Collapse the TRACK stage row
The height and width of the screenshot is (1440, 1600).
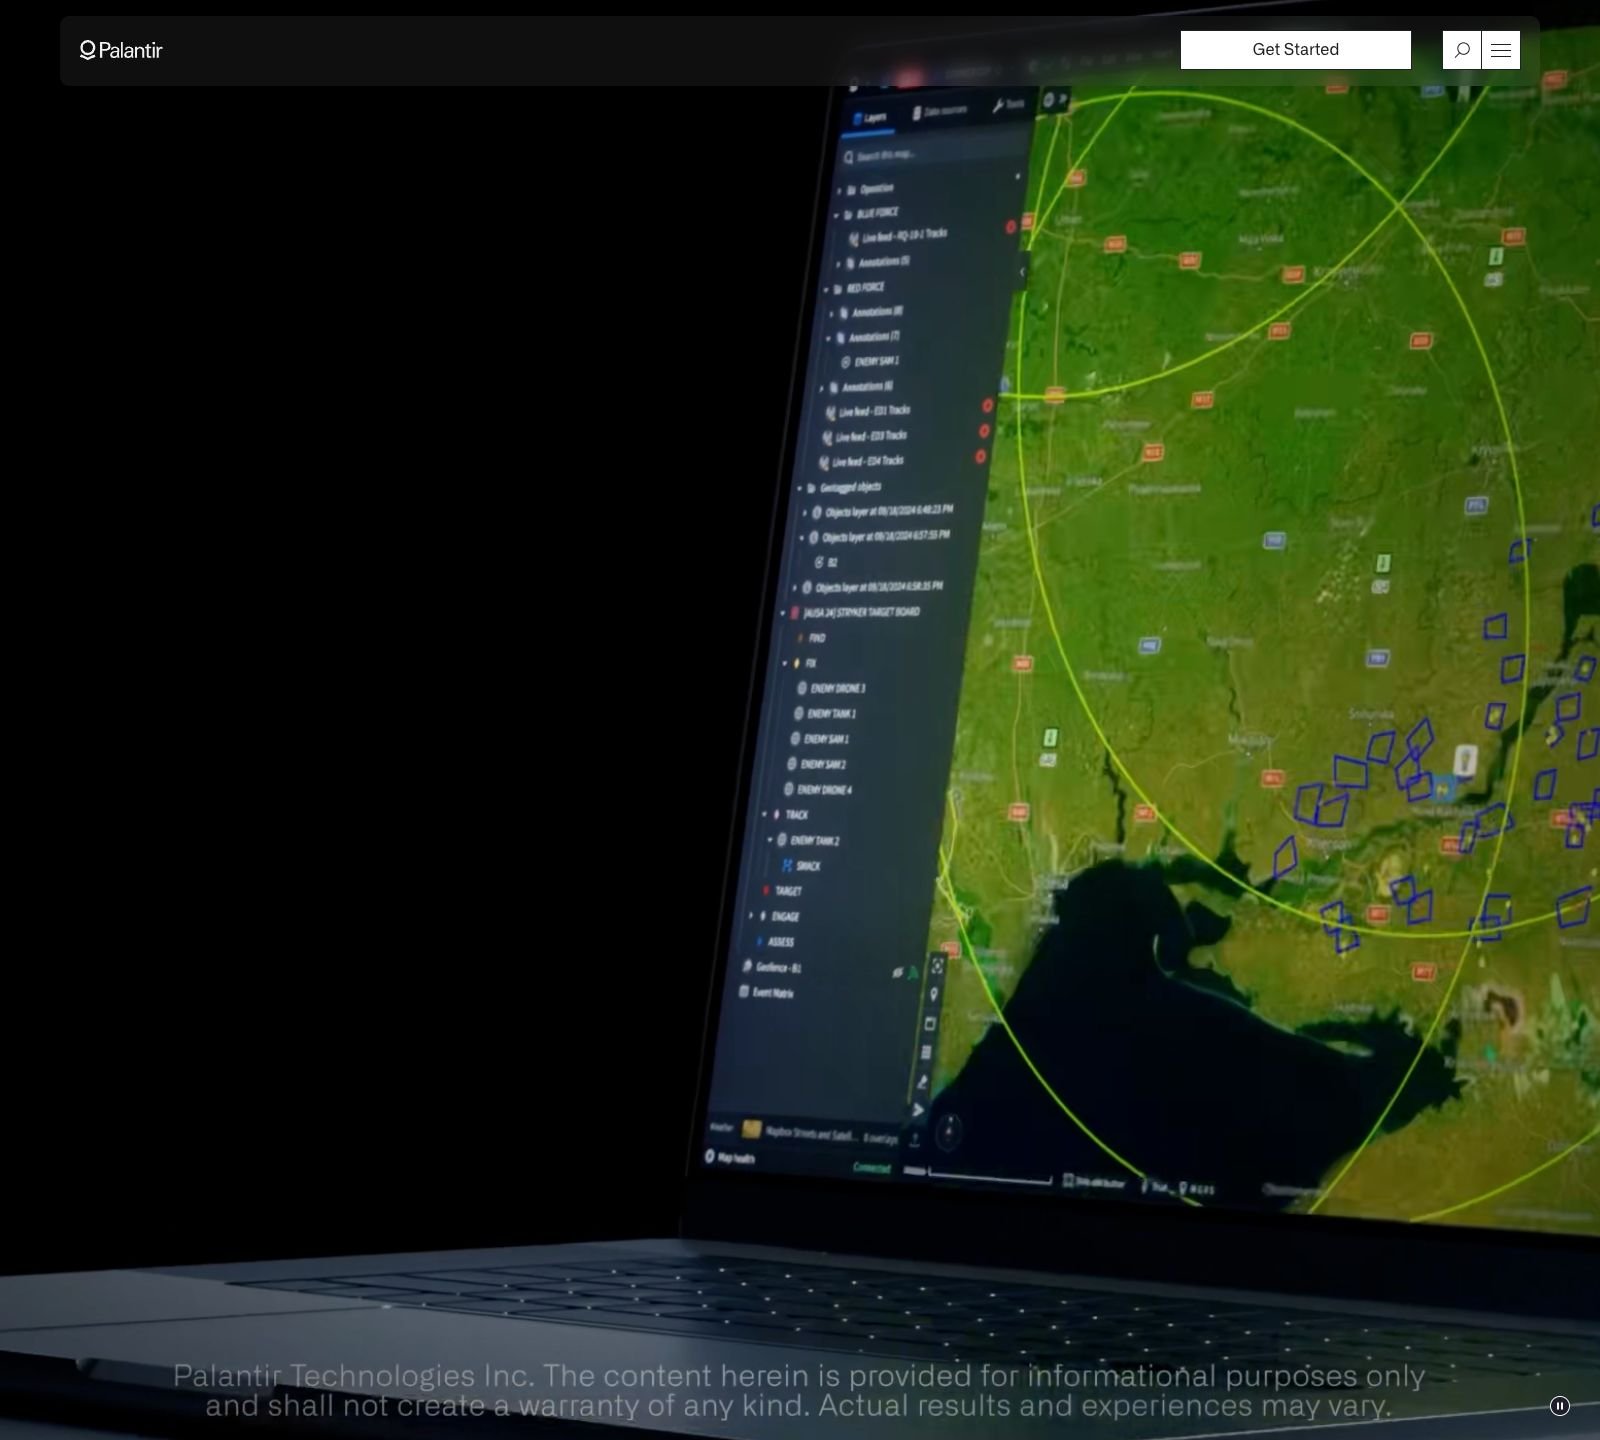tap(764, 815)
